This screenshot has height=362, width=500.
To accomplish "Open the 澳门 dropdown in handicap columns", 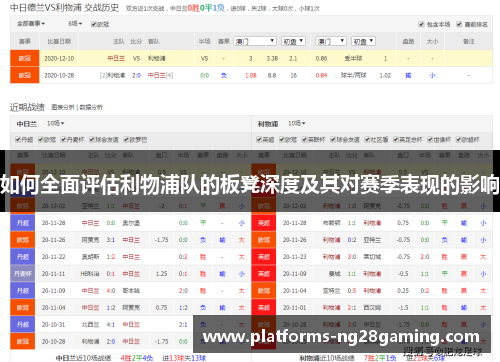I will (331, 41).
